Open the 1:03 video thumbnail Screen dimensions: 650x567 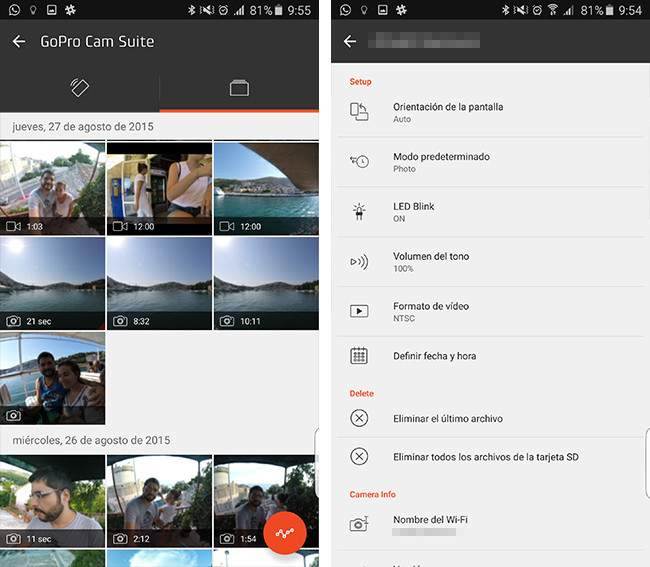52,188
